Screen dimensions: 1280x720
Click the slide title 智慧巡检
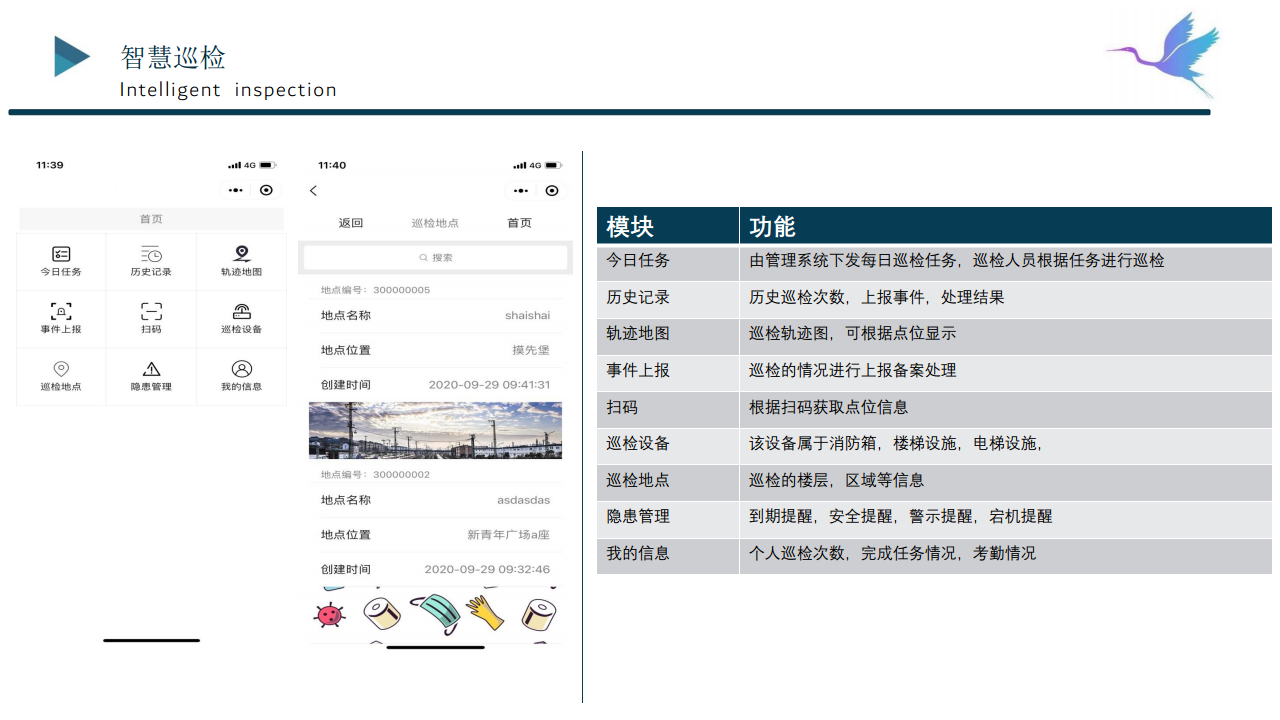[x=173, y=57]
